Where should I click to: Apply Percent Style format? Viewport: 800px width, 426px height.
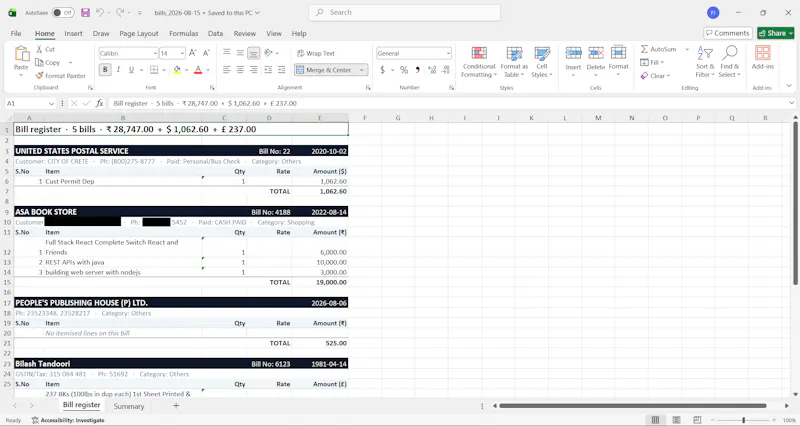(x=404, y=70)
